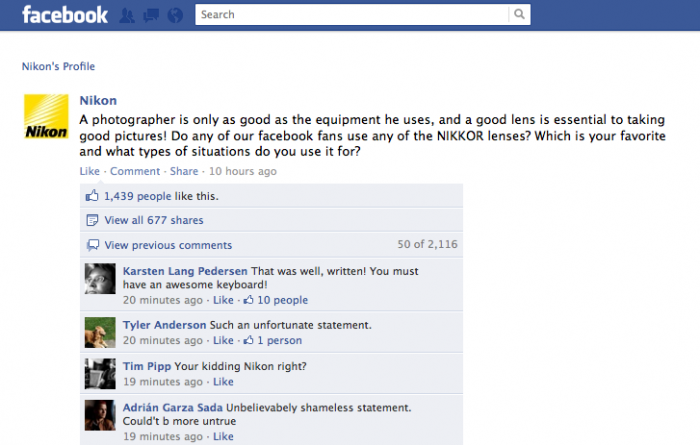Image resolution: width=700 pixels, height=445 pixels.
Task: Open friend requests icon in header
Action: click(127, 15)
